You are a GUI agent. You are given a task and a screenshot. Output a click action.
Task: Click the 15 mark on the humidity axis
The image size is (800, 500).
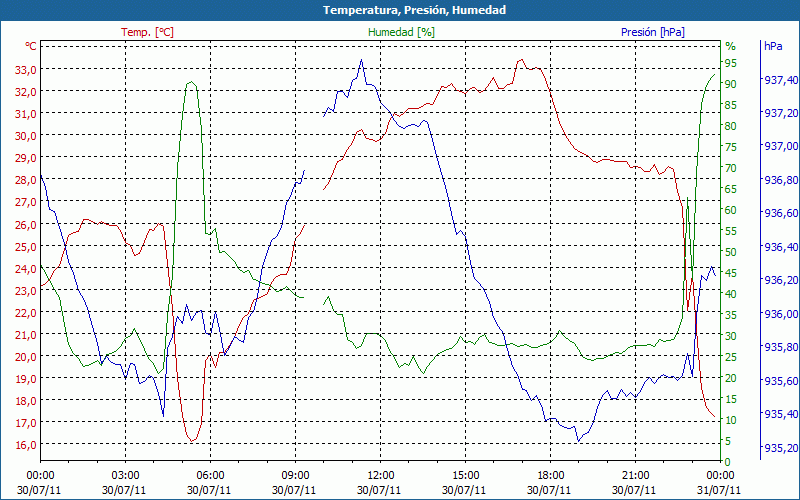pos(731,399)
